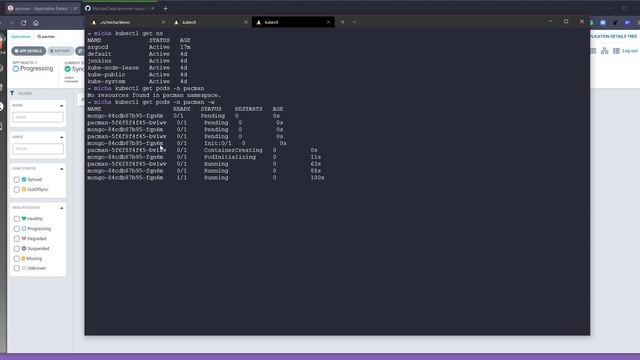640x360 pixels.
Task: Focus the Kinds filter input field
Action: click(38, 149)
